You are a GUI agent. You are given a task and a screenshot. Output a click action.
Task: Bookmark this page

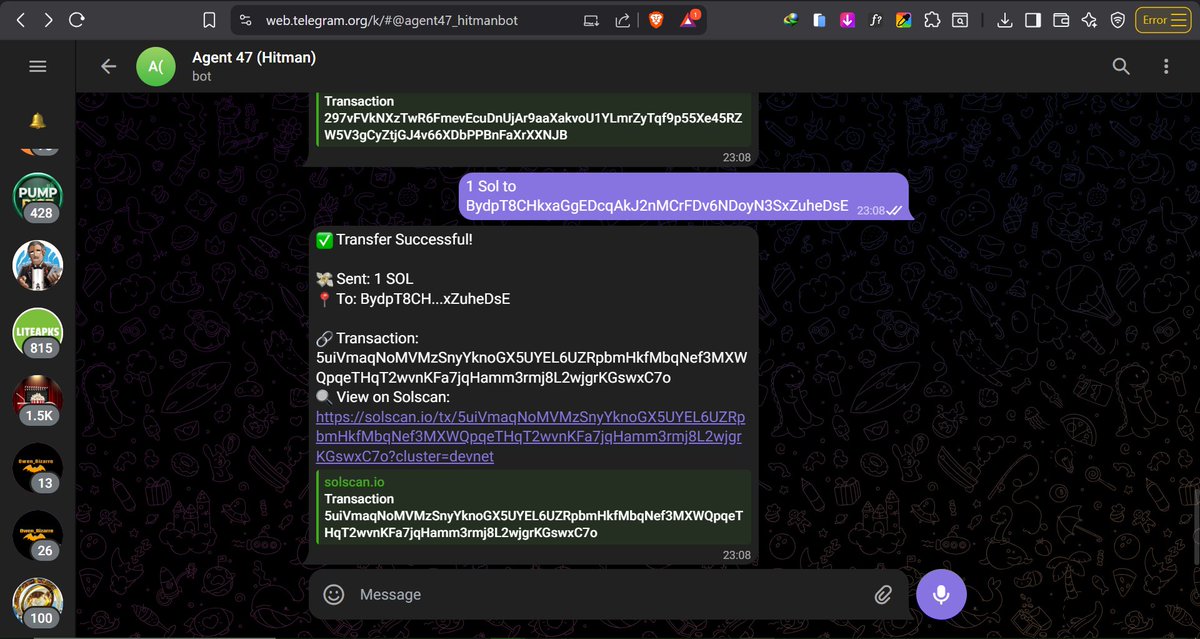coord(209,19)
